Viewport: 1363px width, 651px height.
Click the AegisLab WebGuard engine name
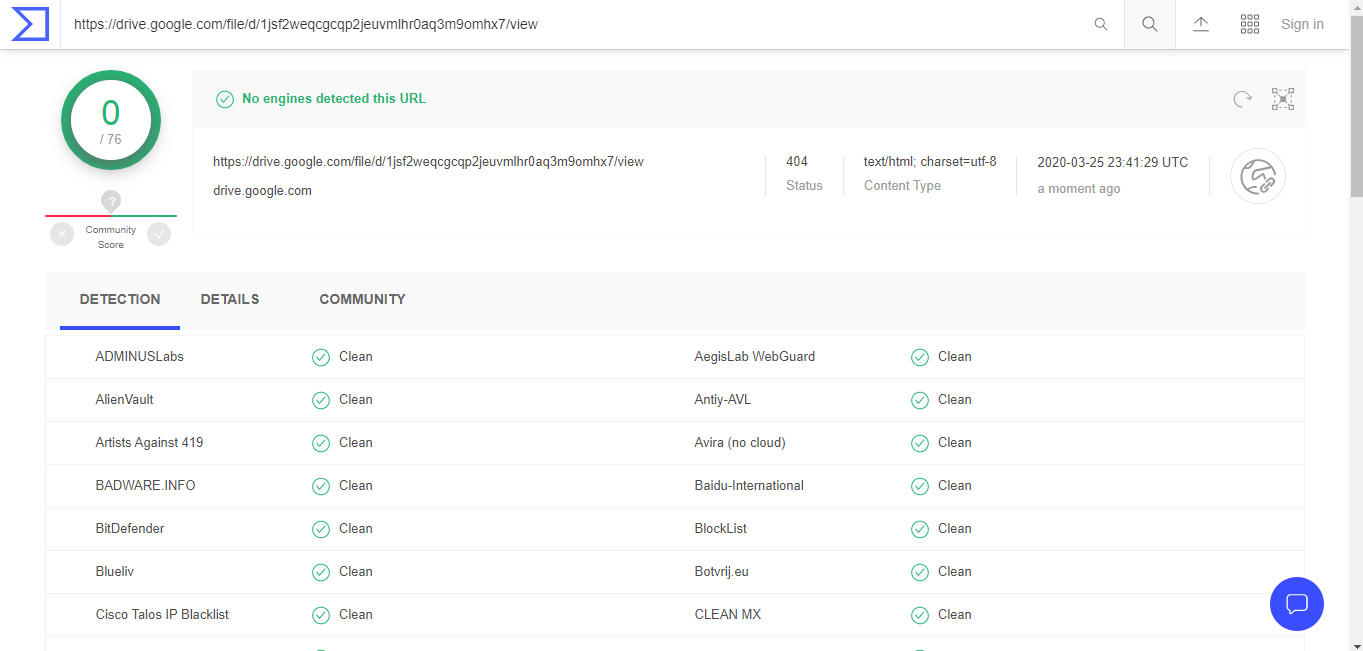click(755, 356)
